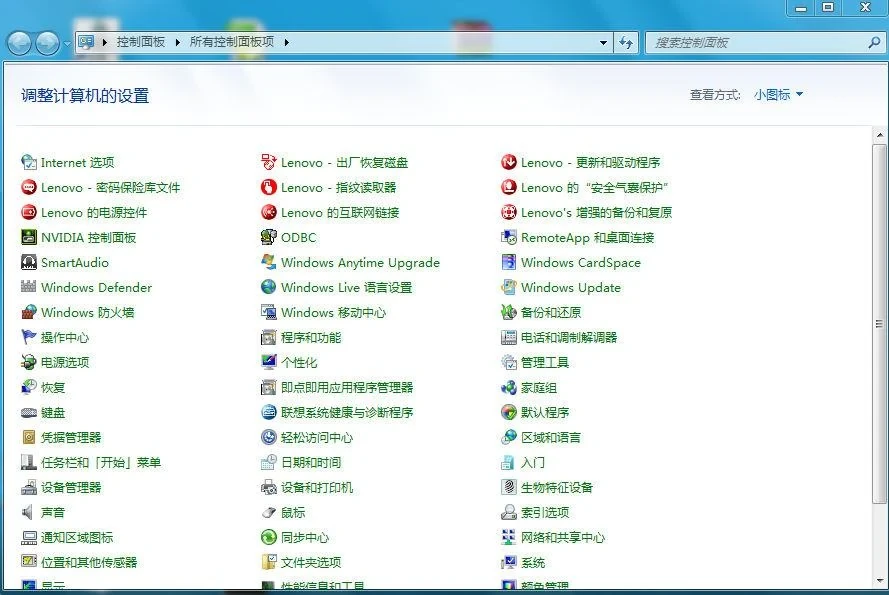This screenshot has height=595, width=889.
Task: Open the 电源选项 icon
Action: click(28, 362)
